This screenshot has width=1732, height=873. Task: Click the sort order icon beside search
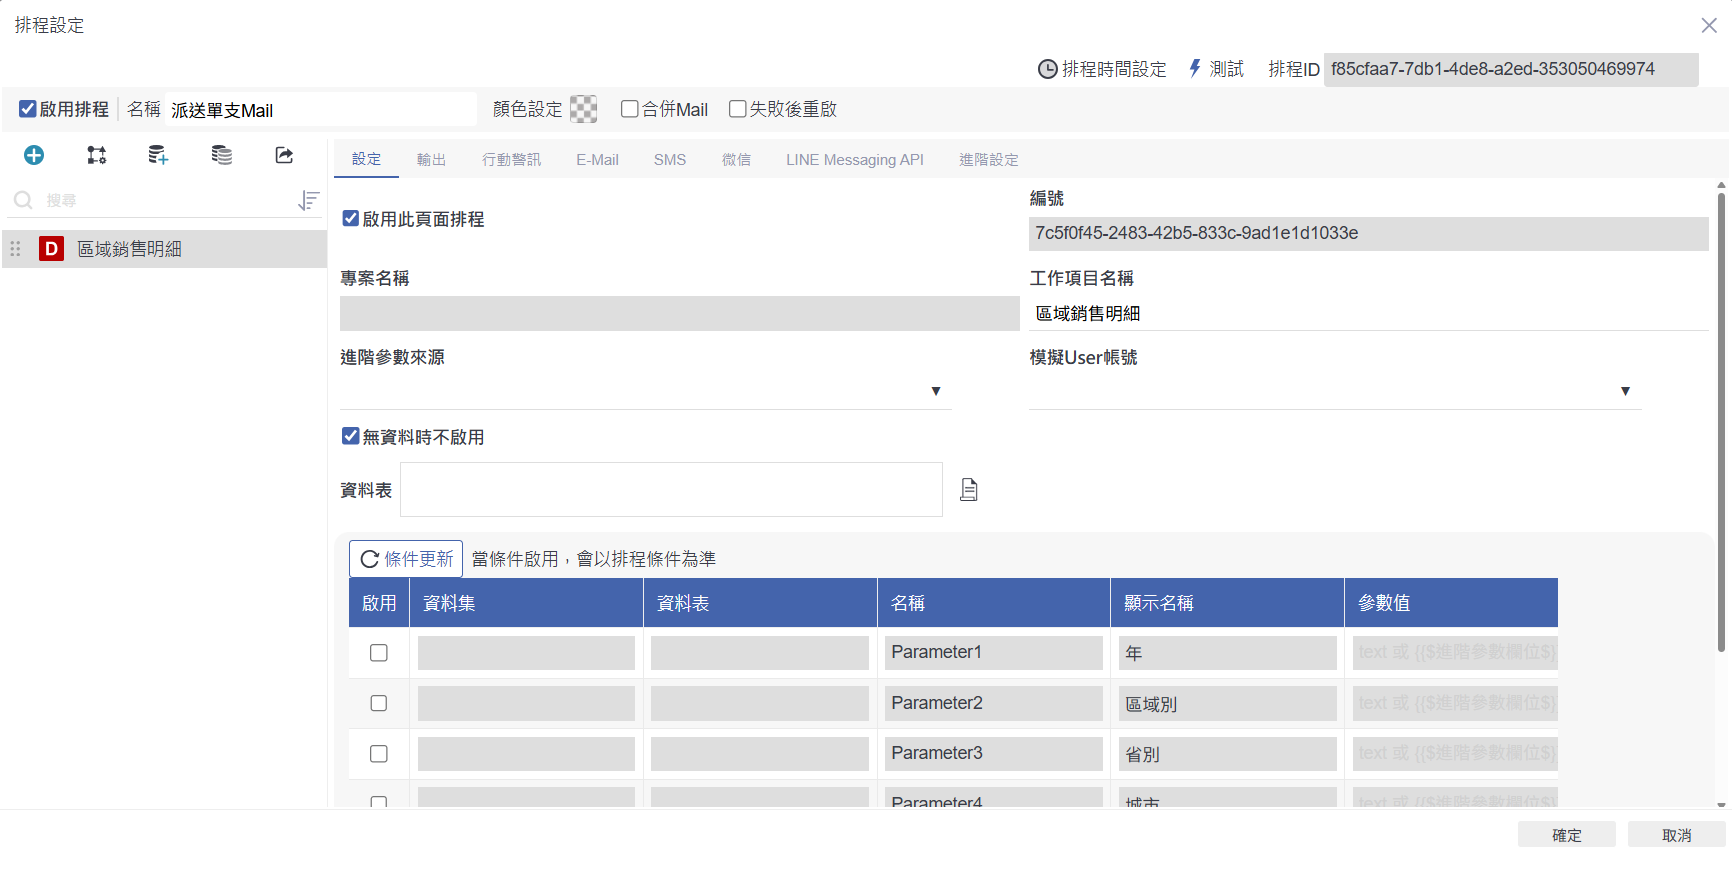coord(309,201)
